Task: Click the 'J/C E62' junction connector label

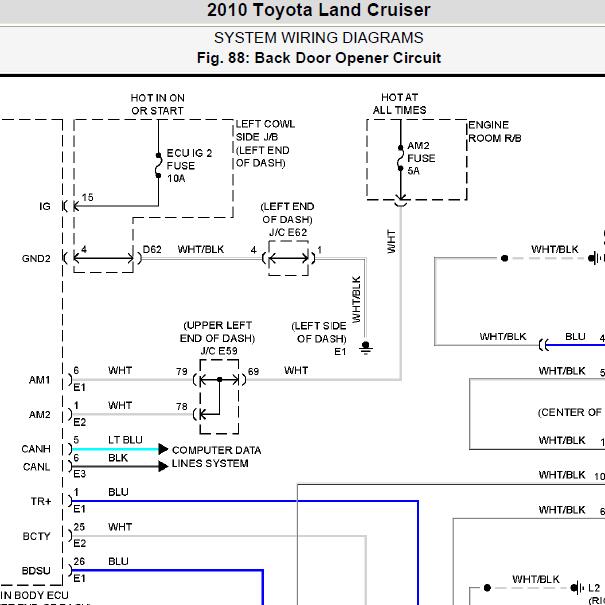Action: pyautogui.click(x=288, y=233)
